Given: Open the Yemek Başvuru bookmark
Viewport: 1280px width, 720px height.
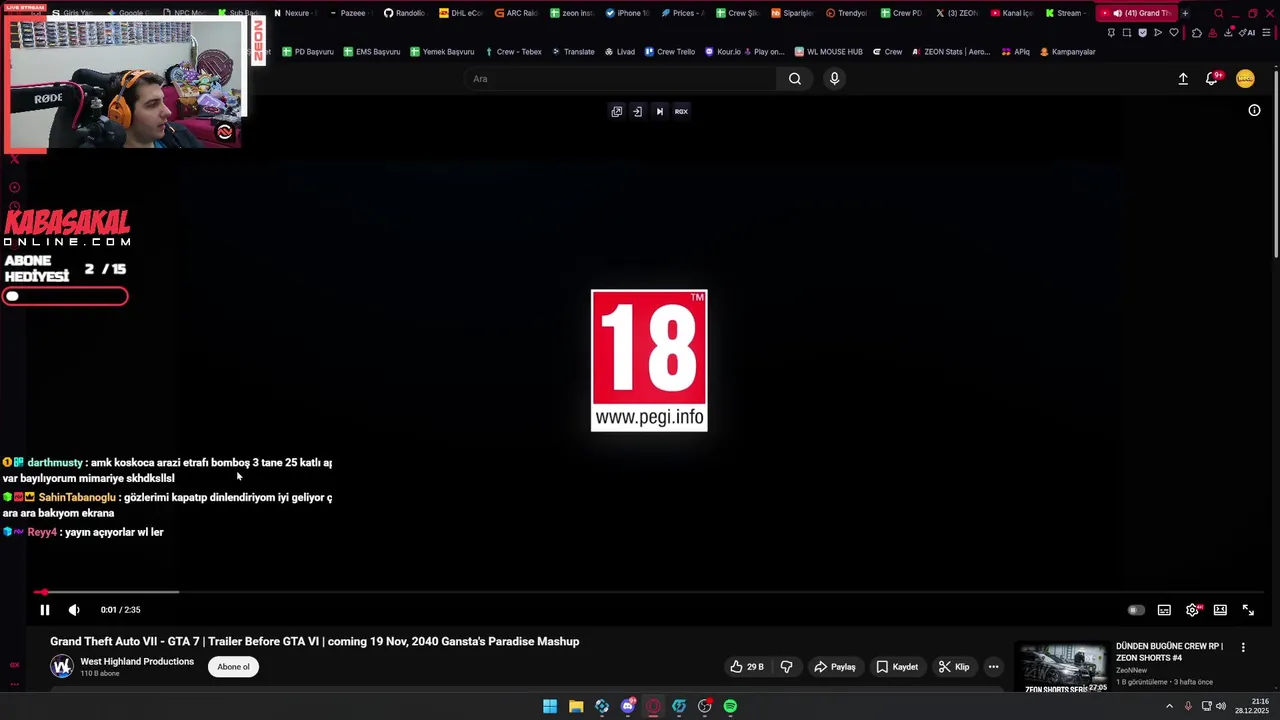Looking at the screenshot, I should tap(442, 52).
